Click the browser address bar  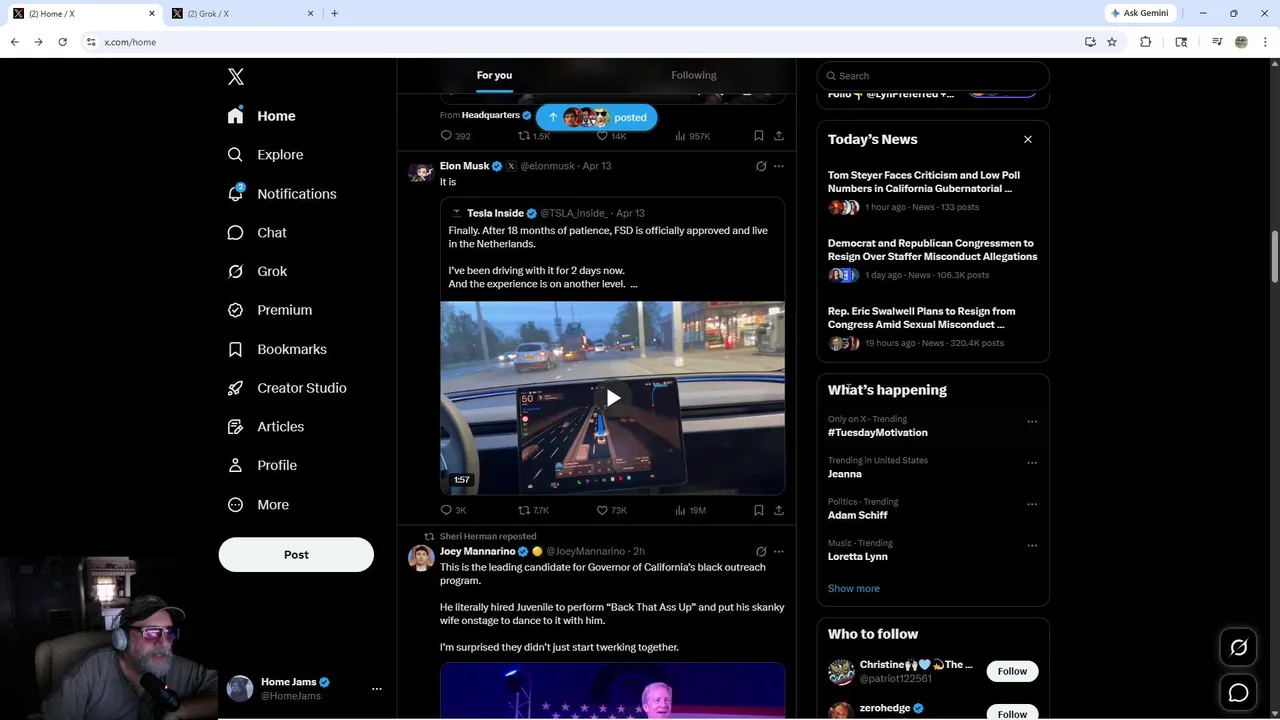(x=580, y=42)
